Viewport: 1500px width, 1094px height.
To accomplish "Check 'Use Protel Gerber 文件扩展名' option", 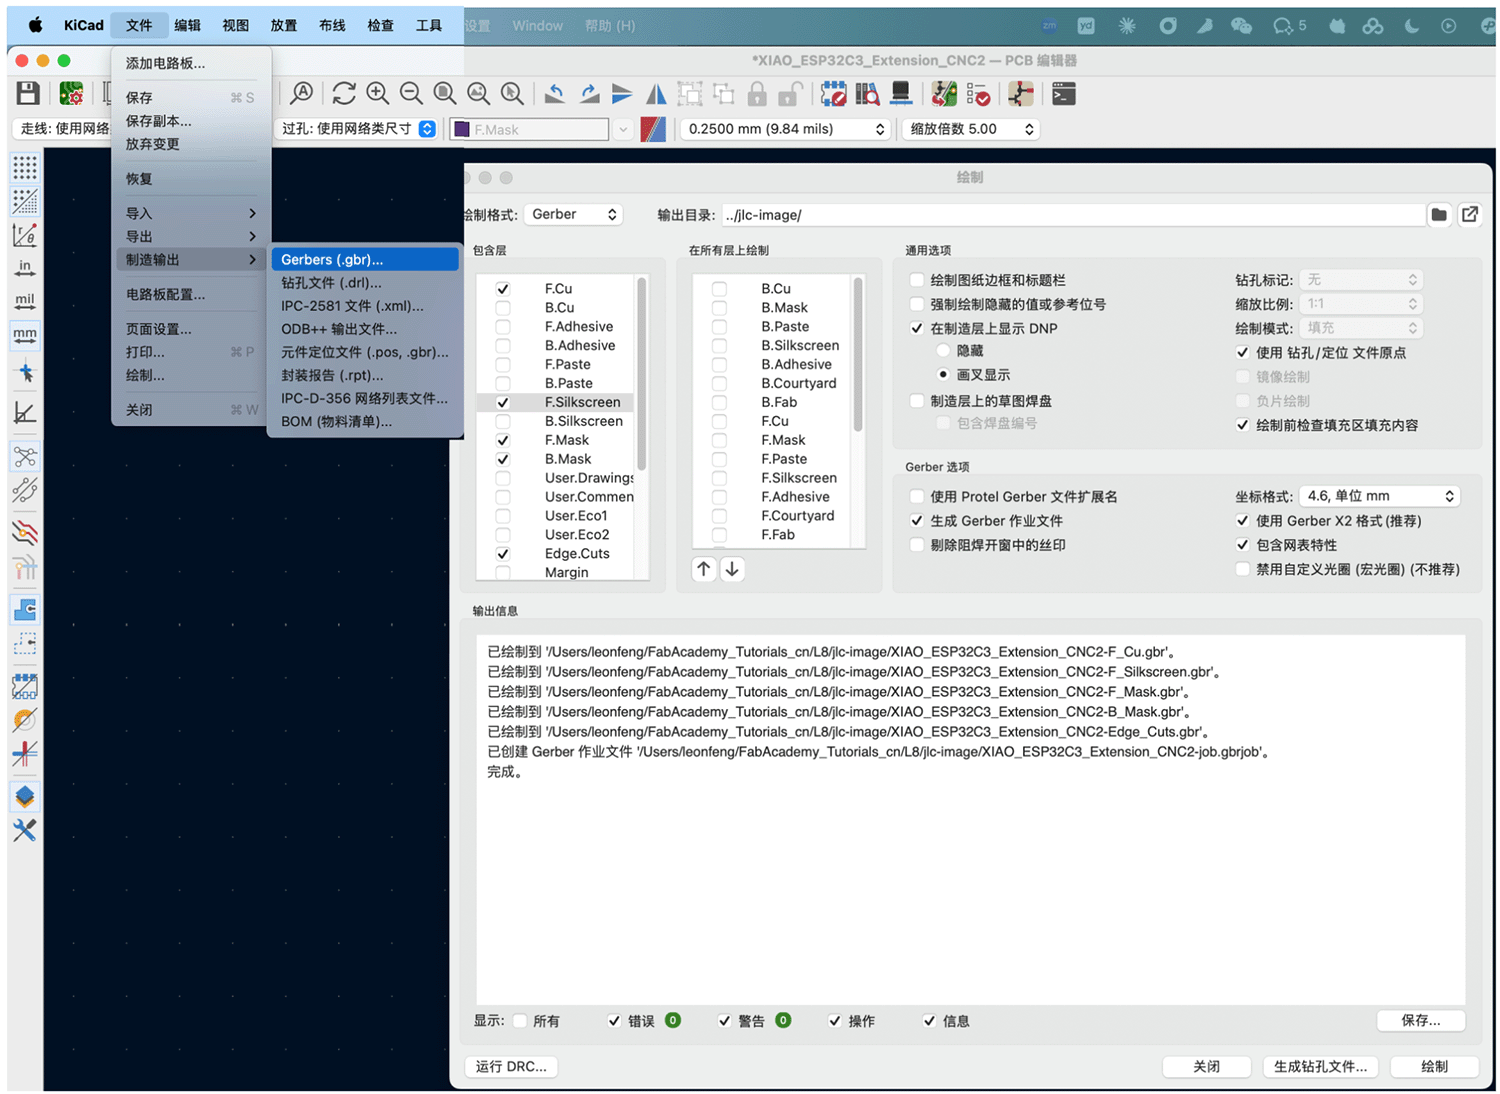I will click(x=917, y=497).
